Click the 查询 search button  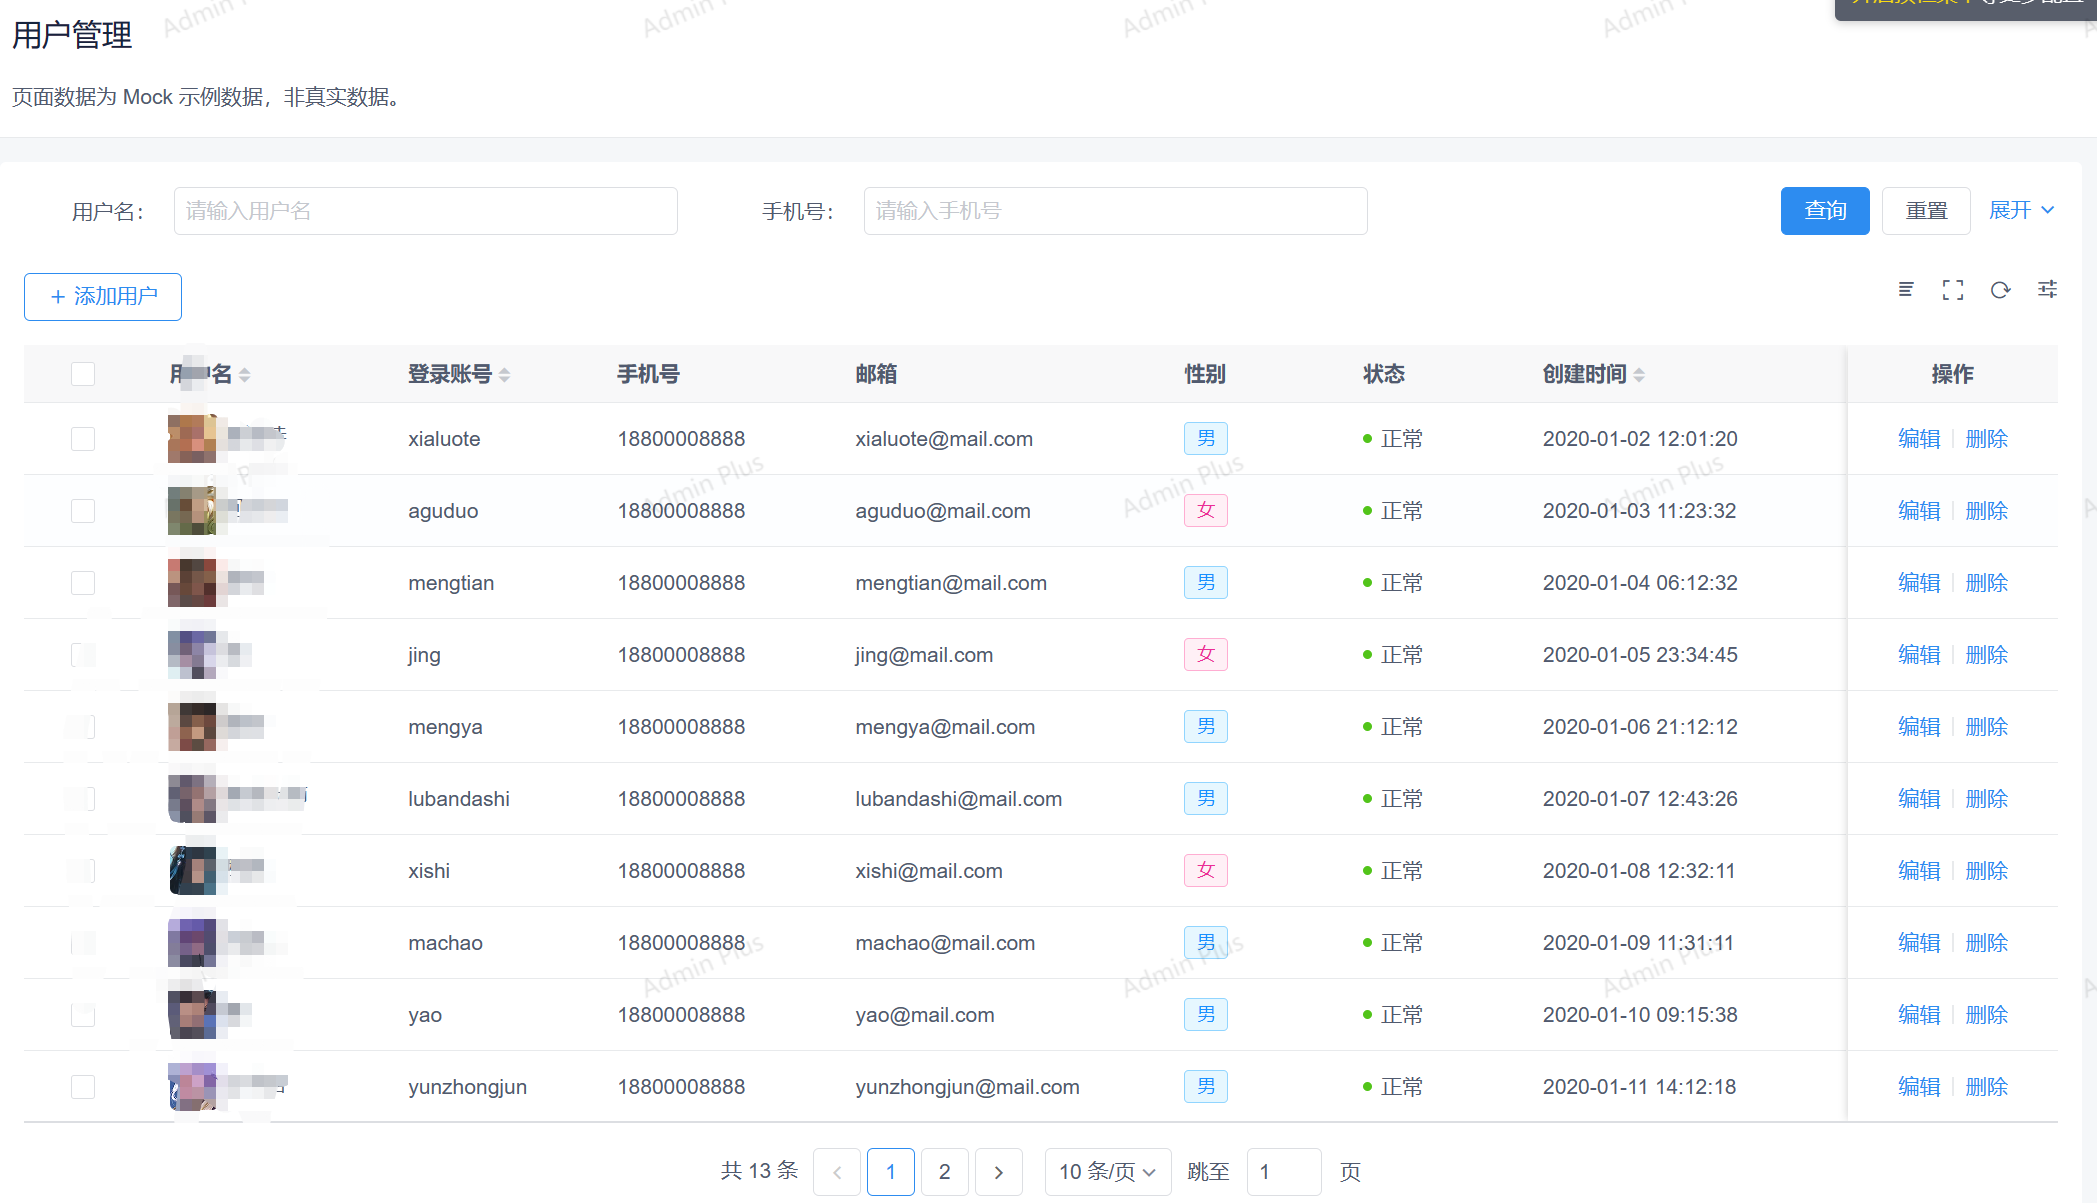(1825, 211)
